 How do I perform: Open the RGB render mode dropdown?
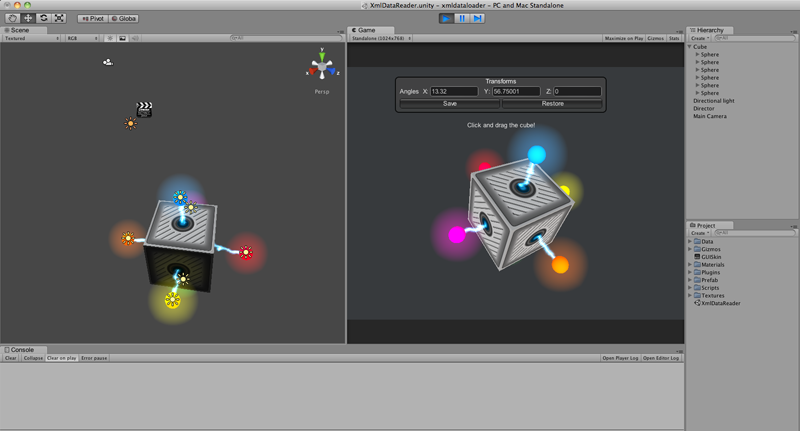coord(82,38)
